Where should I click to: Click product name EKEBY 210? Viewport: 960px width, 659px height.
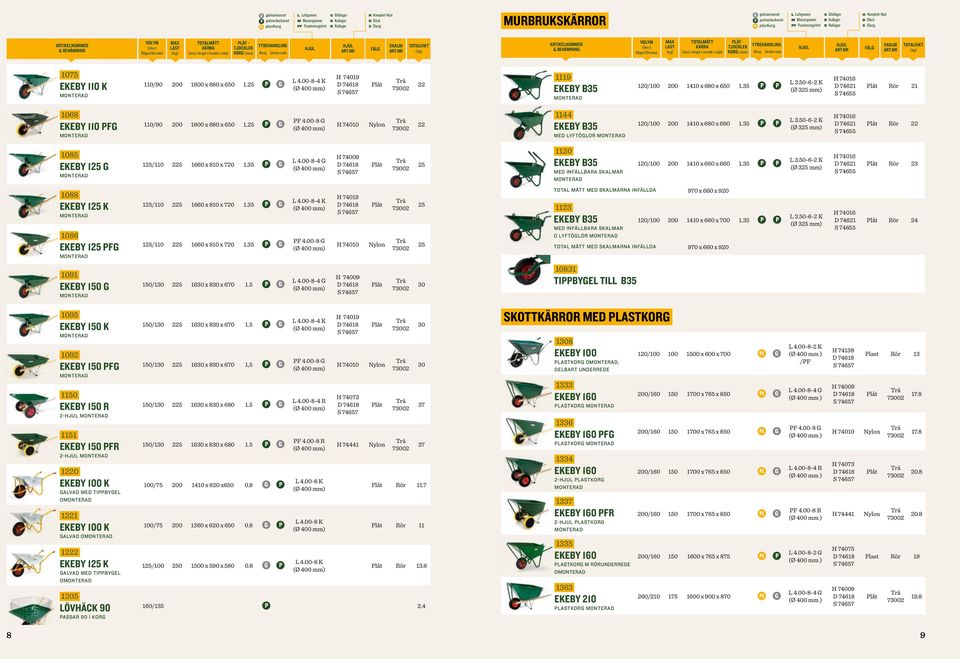tap(575, 598)
